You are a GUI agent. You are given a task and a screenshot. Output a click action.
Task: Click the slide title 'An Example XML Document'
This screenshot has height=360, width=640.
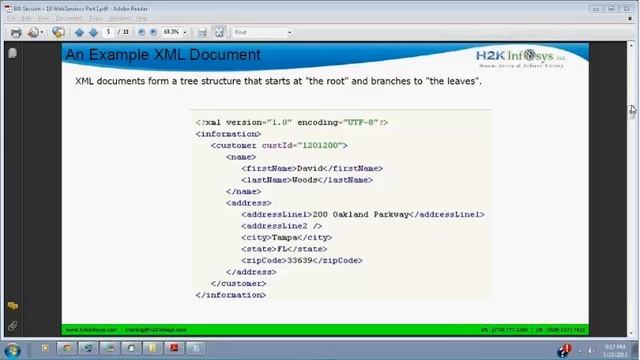pyautogui.click(x=163, y=55)
